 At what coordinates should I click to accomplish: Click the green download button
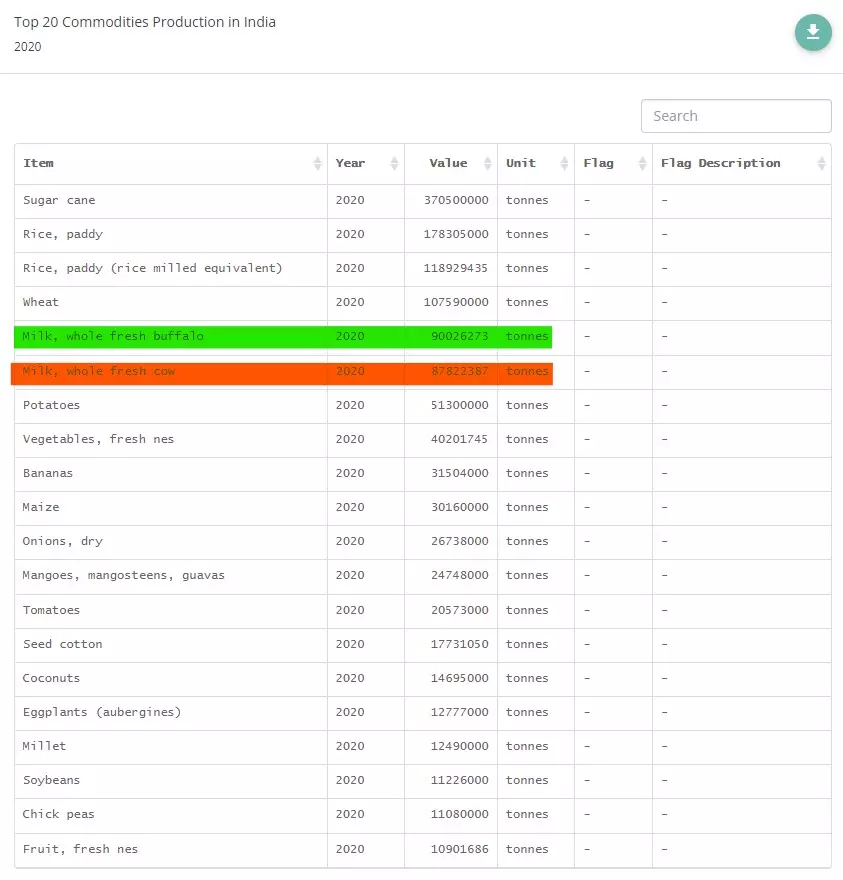pos(813,32)
